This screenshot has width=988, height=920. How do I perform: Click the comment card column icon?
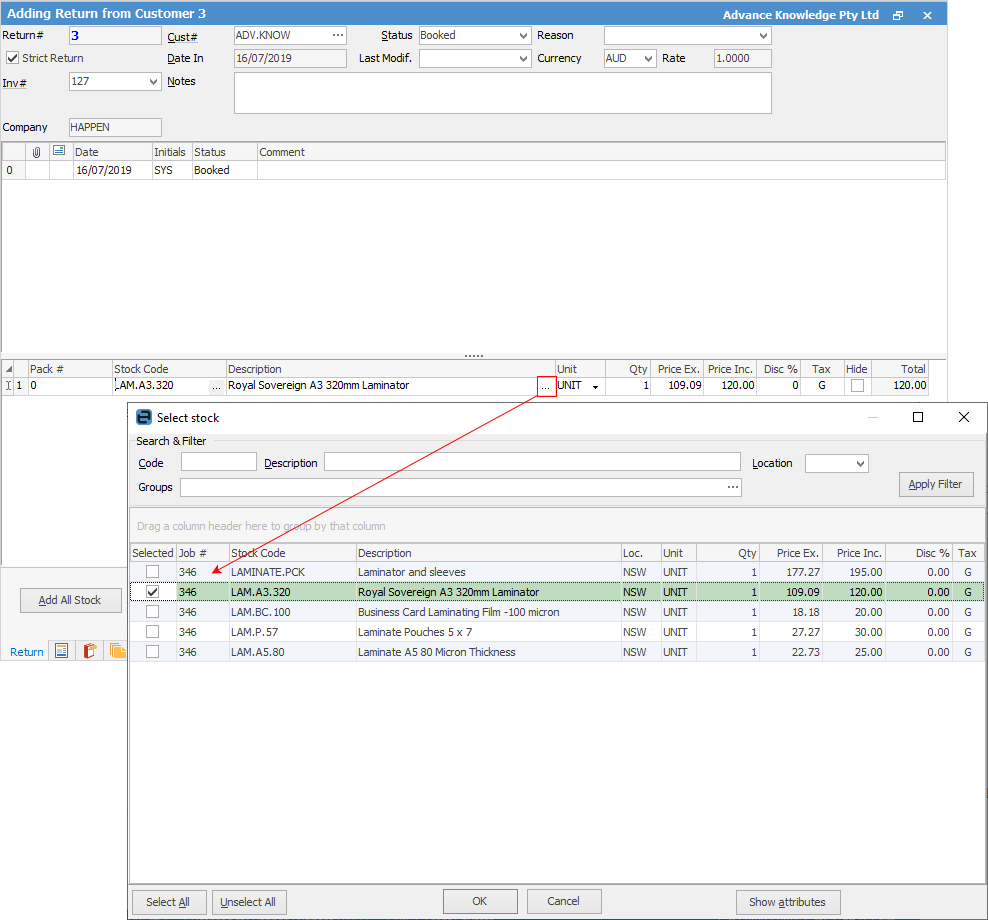click(59, 152)
